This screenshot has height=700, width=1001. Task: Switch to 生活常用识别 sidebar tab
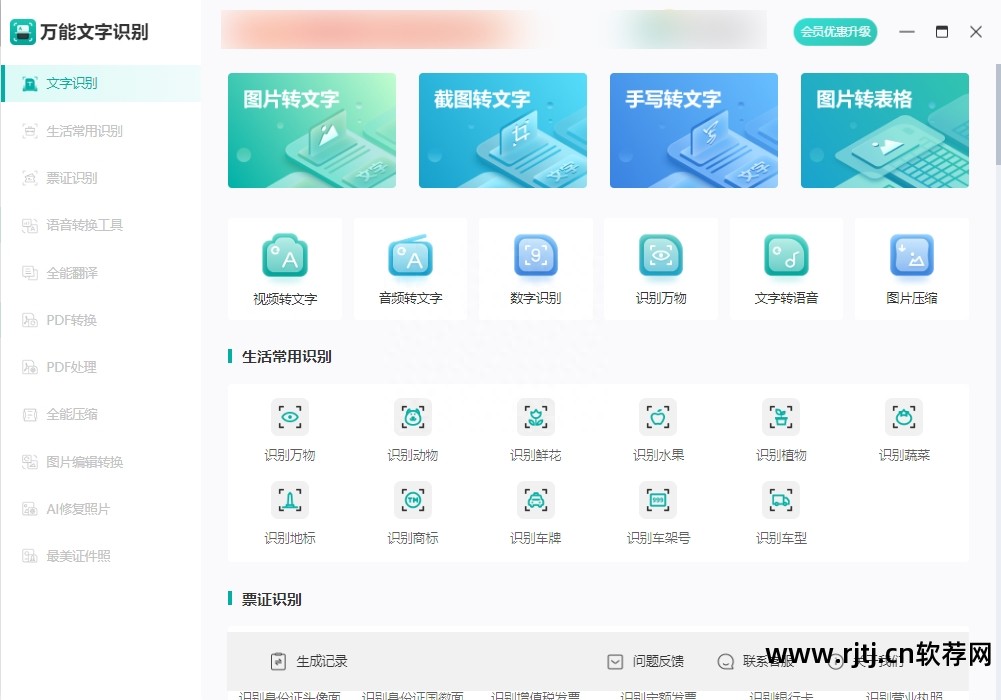click(x=101, y=131)
